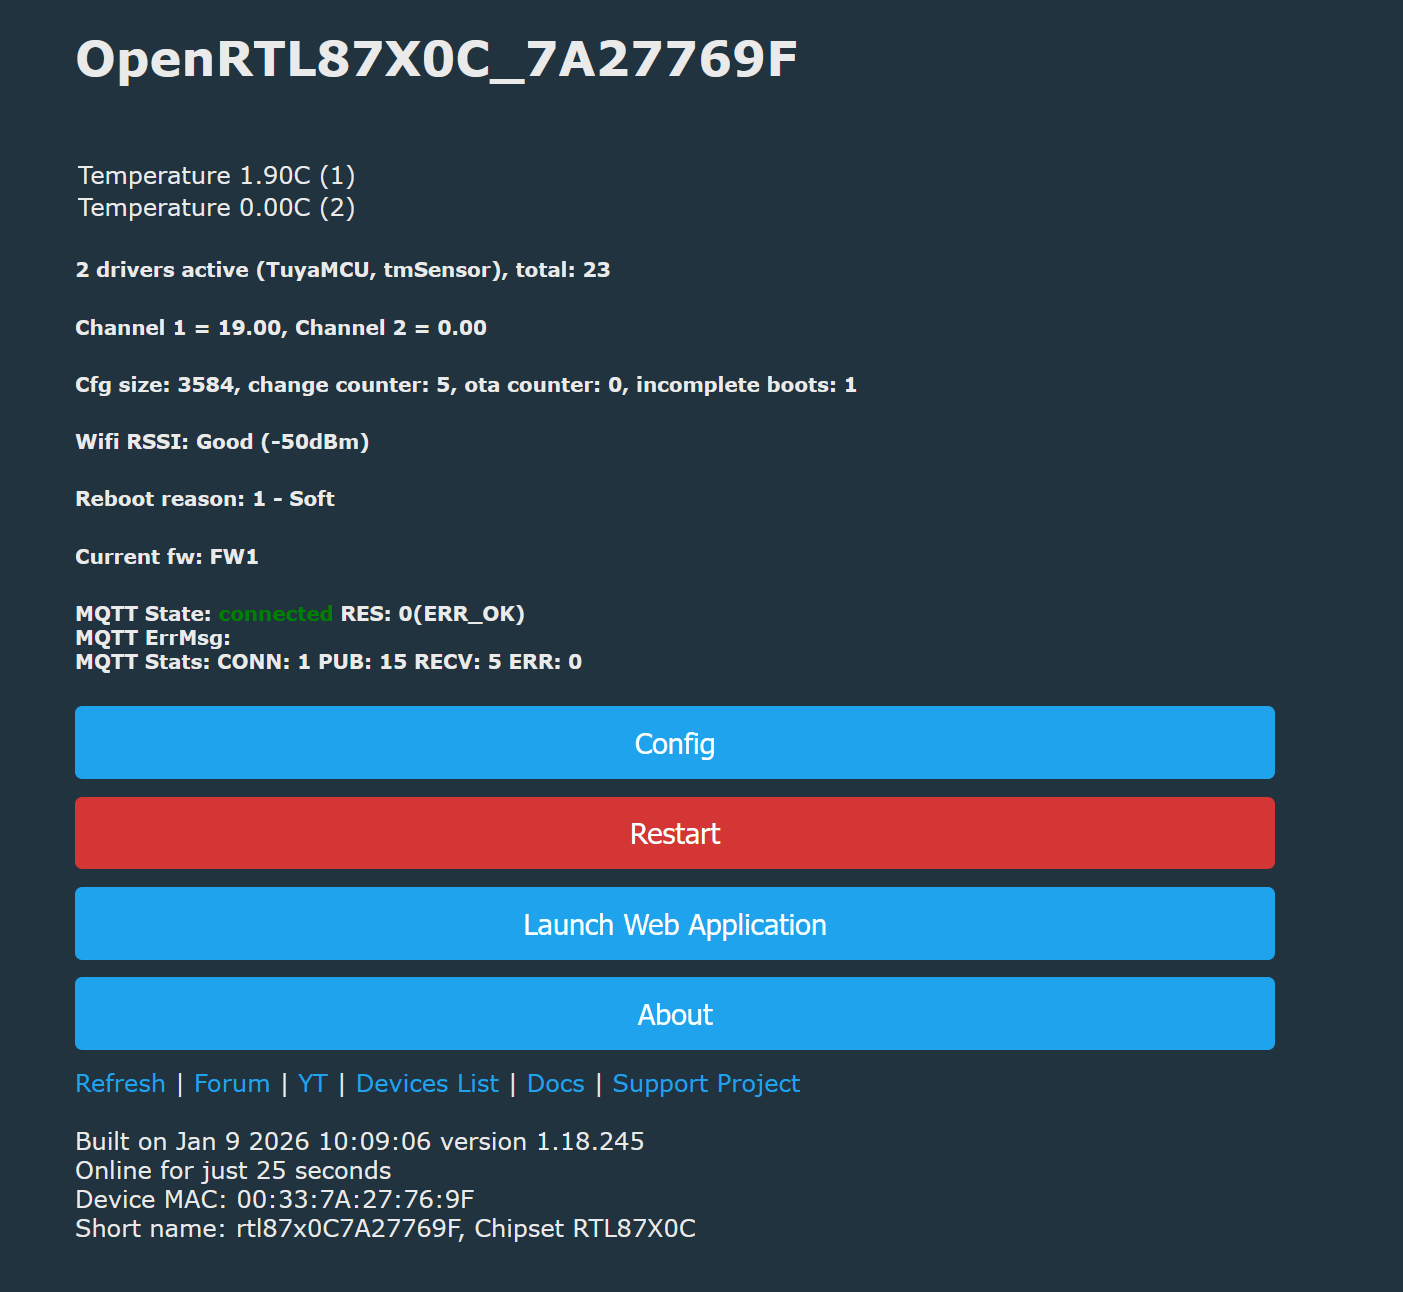Open the About page
The width and height of the screenshot is (1403, 1292).
point(675,1014)
